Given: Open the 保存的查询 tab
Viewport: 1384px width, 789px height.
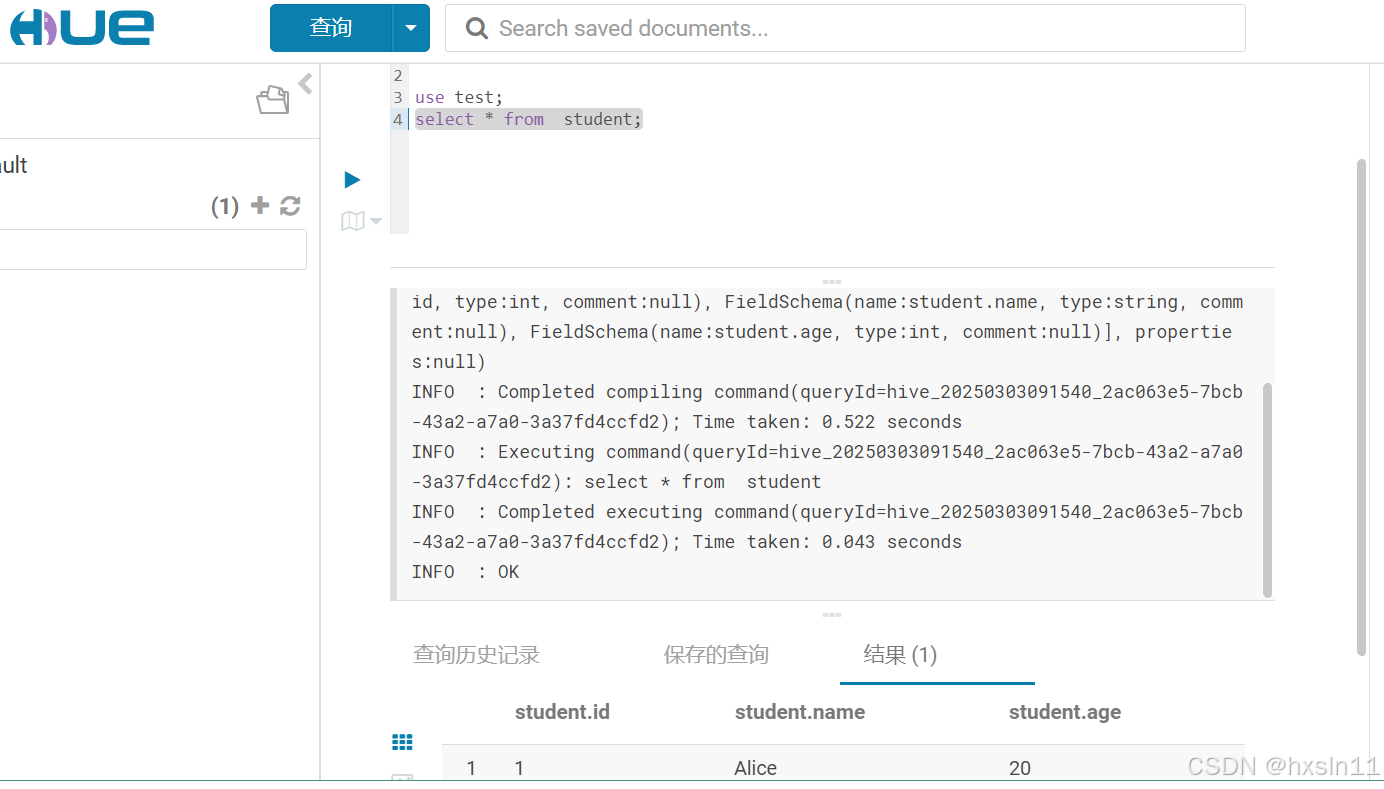Looking at the screenshot, I should tap(716, 655).
